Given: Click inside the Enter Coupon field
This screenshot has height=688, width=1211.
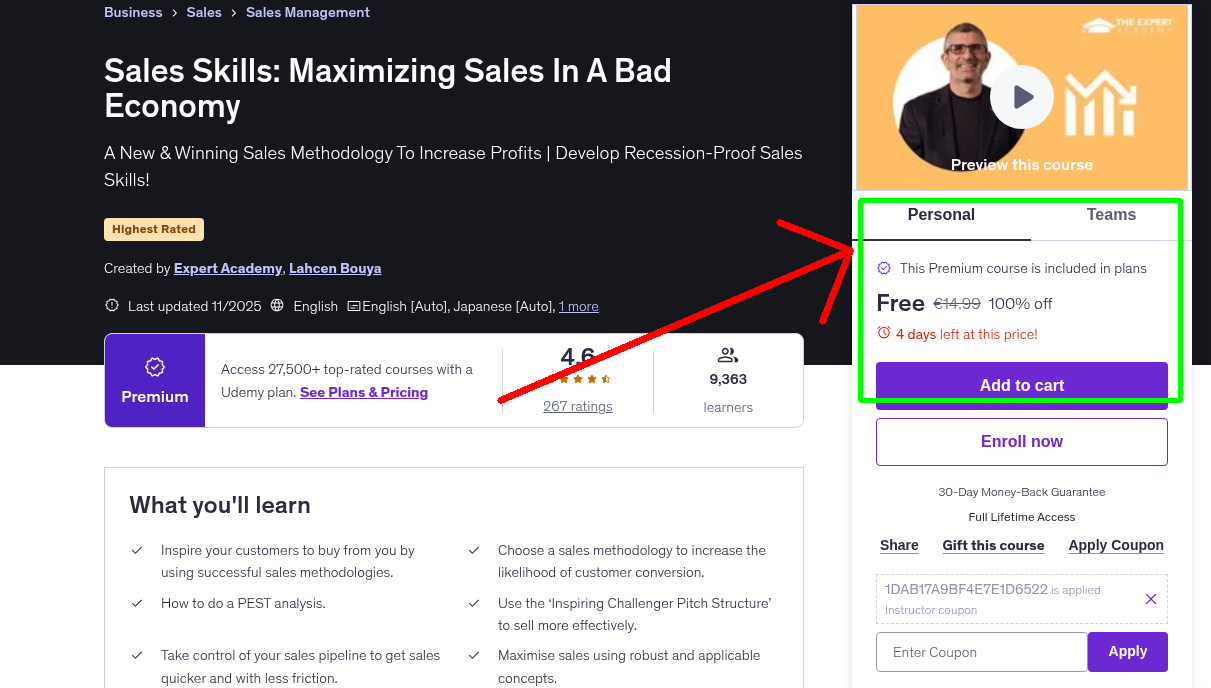Looking at the screenshot, I should 980,651.
